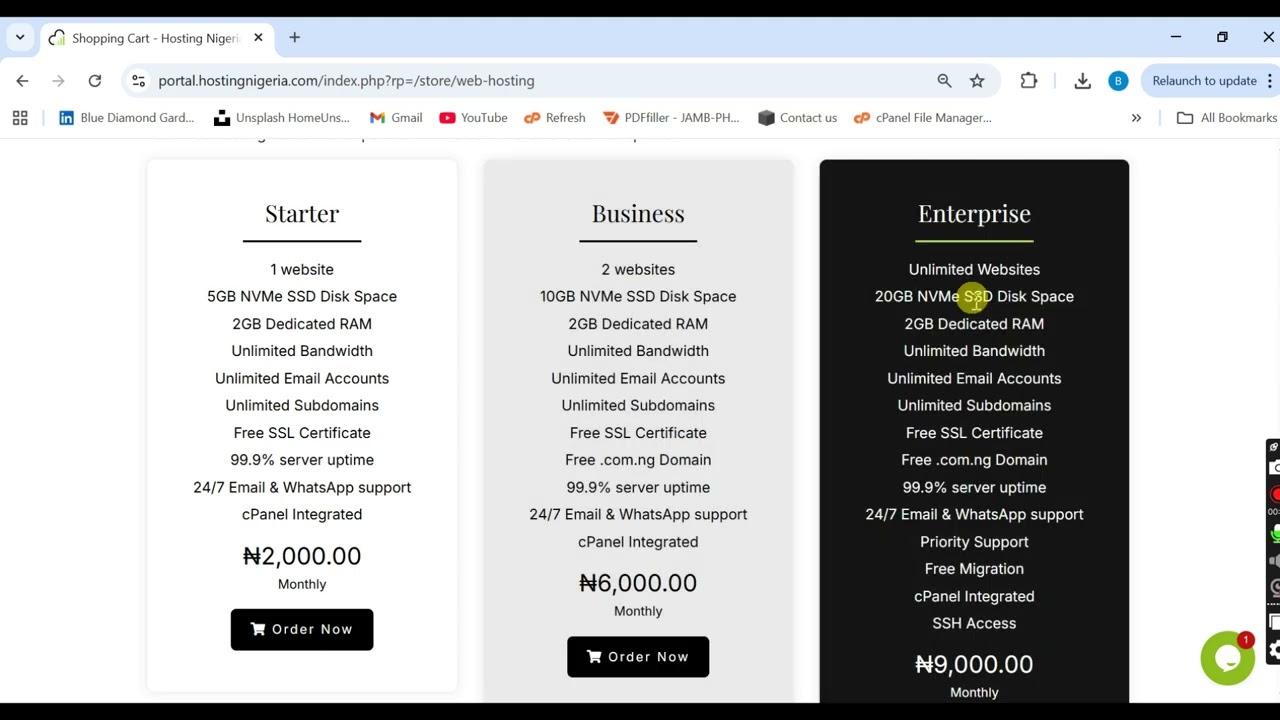Open the browser zoom magnifier icon
The width and height of the screenshot is (1280, 720).
(x=944, y=81)
